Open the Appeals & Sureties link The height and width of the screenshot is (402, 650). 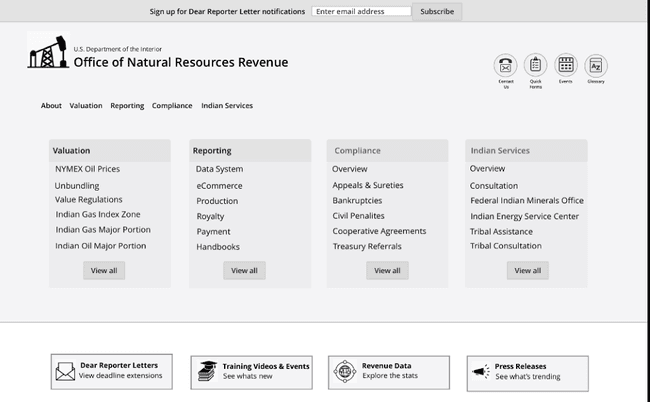pos(368,185)
